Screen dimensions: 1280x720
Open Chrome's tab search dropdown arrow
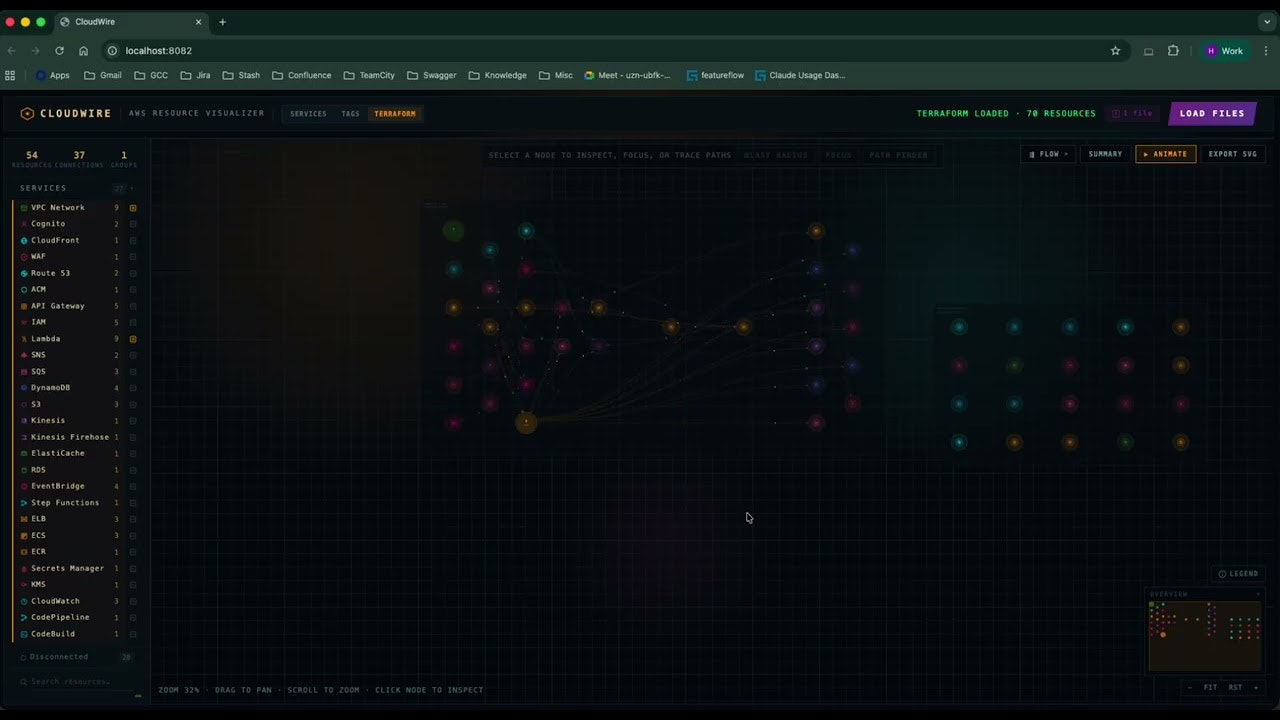1267,21
